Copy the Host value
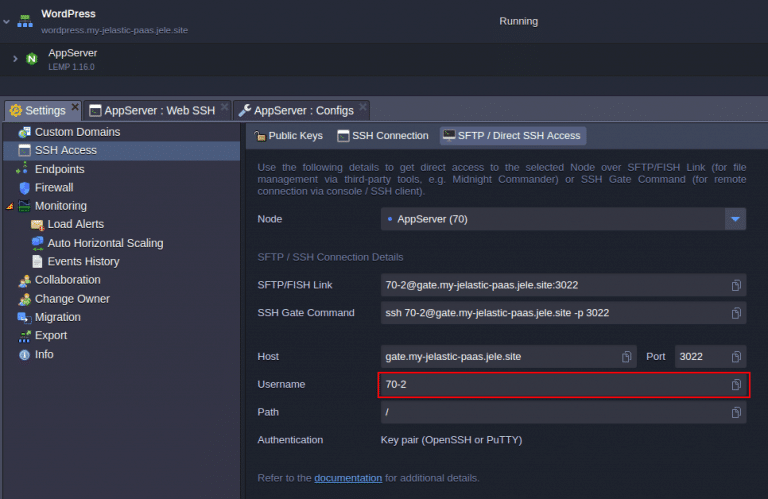The image size is (768, 499). (x=626, y=357)
